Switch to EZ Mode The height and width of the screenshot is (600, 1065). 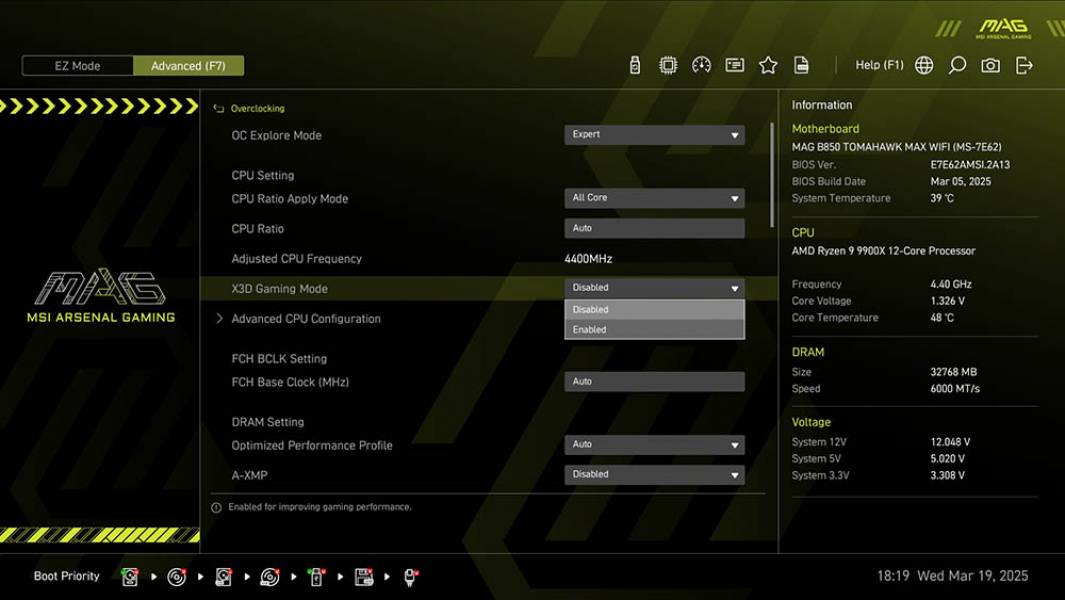77,66
